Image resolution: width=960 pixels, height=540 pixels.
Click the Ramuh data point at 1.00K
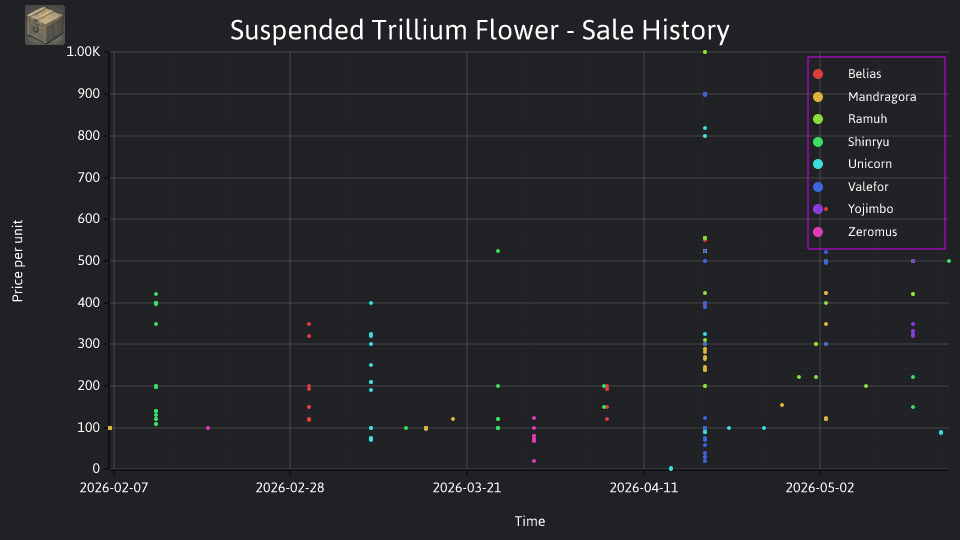click(705, 52)
